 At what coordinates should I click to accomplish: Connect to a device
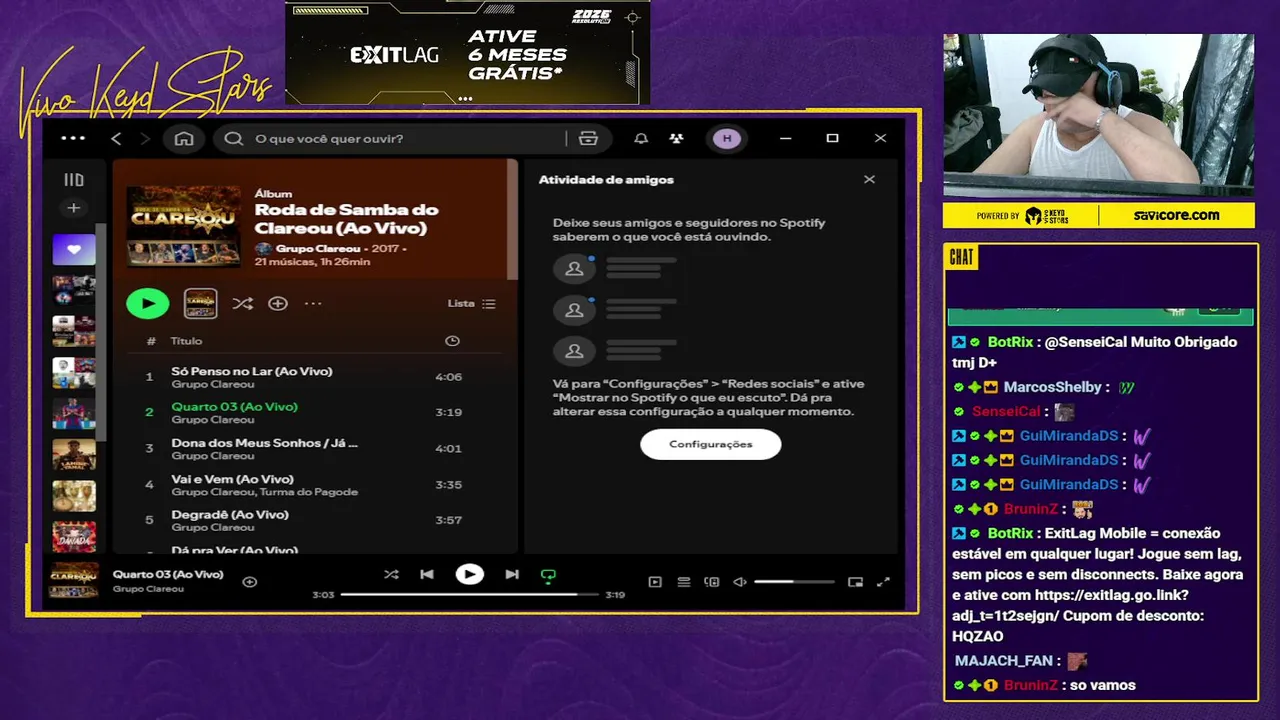pyautogui.click(x=712, y=581)
